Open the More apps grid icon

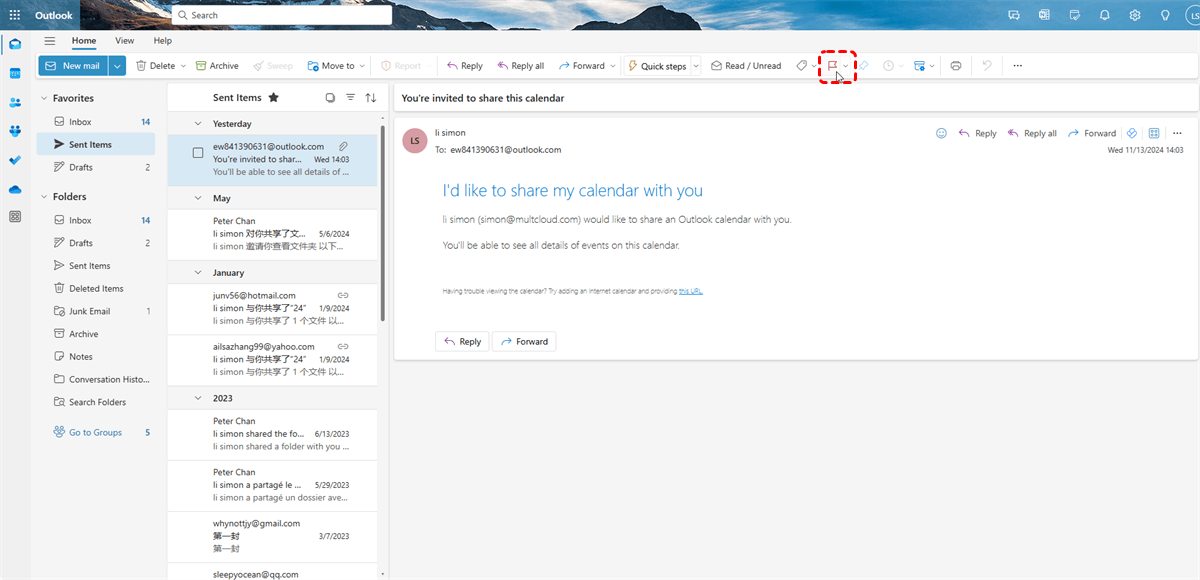(x=15, y=217)
